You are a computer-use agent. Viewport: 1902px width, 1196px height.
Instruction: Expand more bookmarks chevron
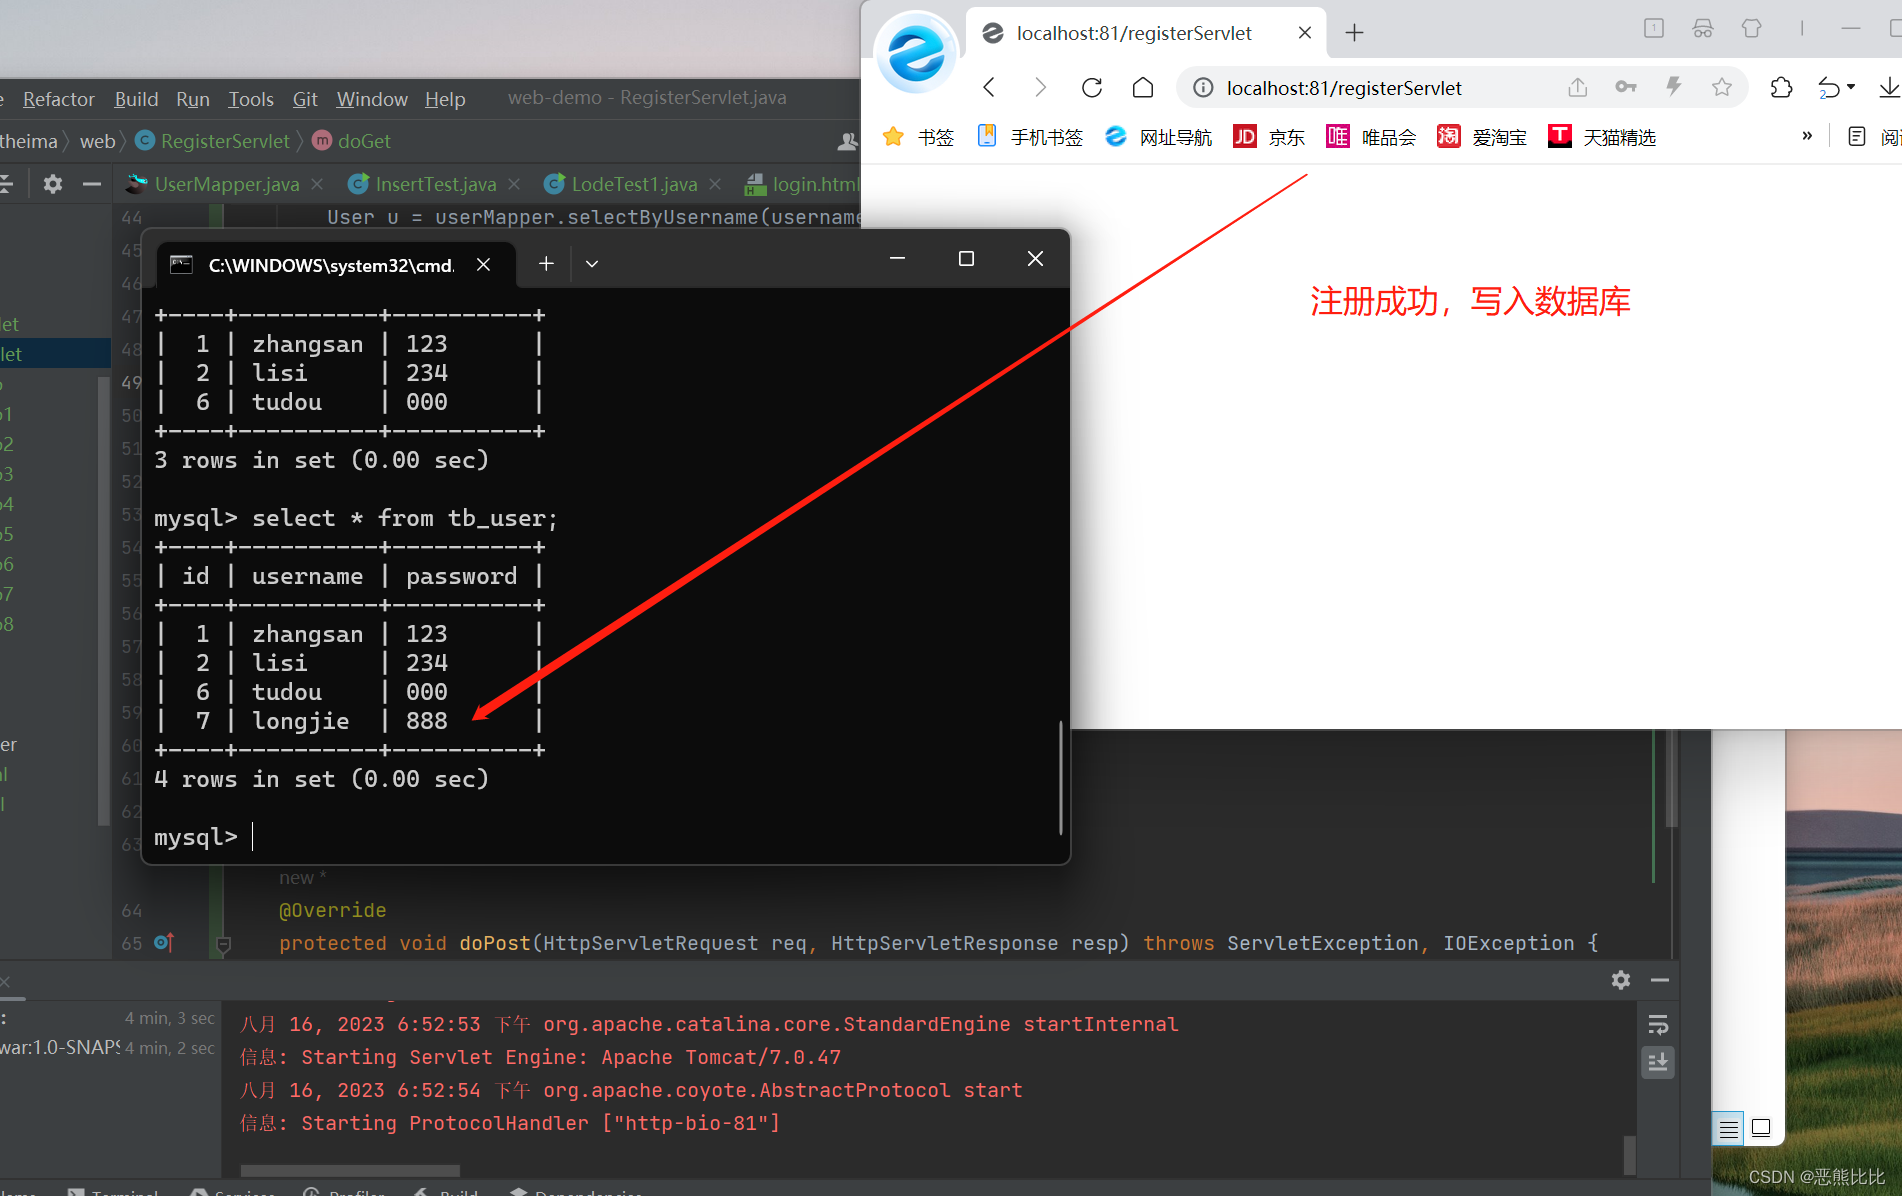[x=1807, y=136]
